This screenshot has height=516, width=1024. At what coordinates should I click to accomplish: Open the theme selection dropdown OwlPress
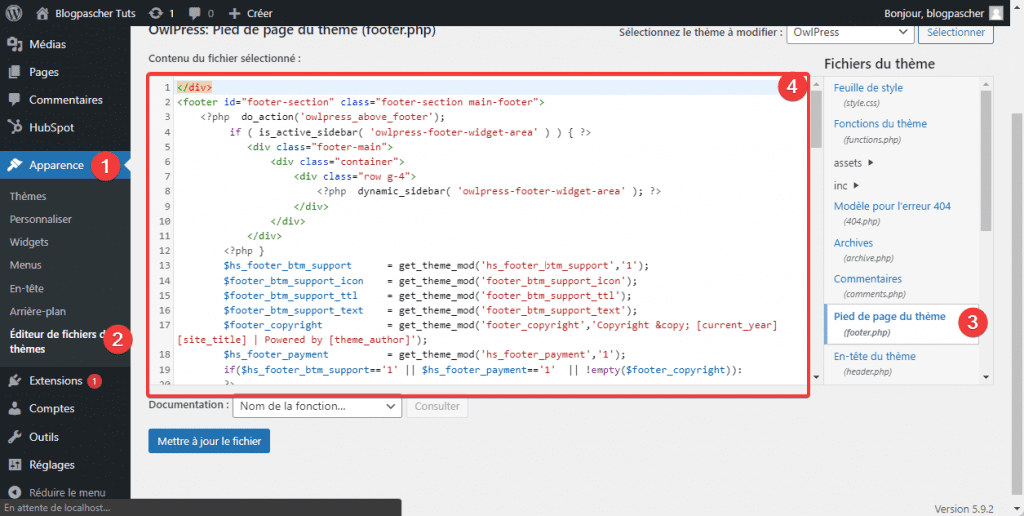tap(850, 32)
